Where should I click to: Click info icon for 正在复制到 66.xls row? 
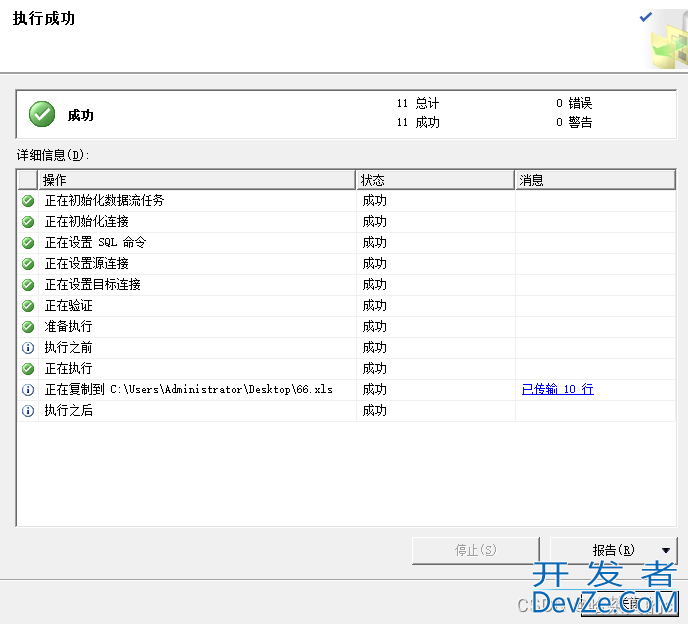click(x=28, y=390)
